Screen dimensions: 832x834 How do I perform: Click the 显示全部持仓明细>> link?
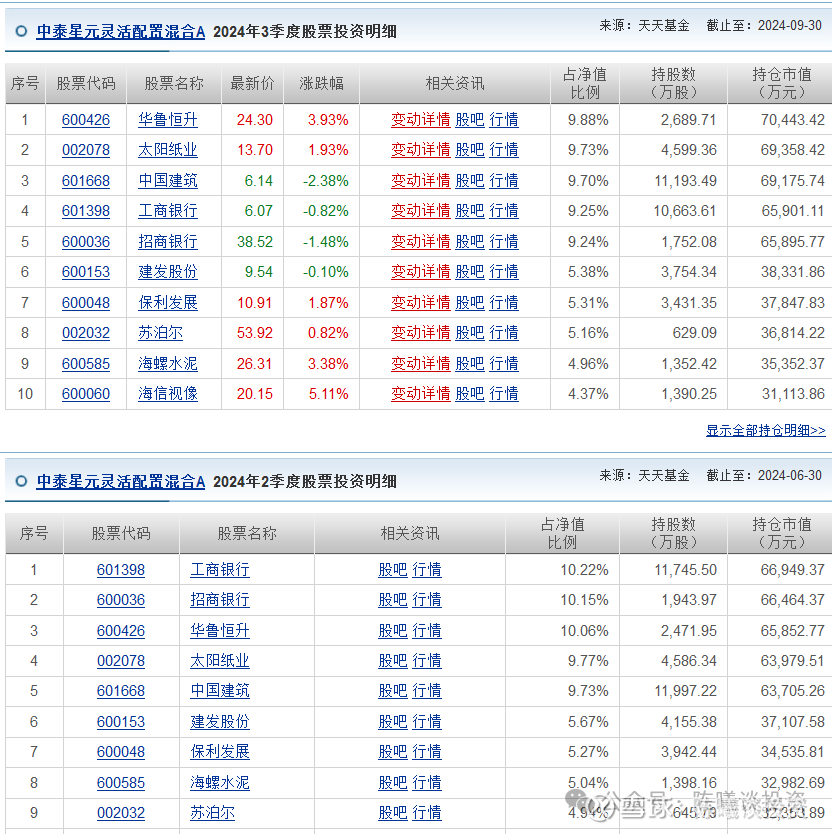click(x=766, y=430)
